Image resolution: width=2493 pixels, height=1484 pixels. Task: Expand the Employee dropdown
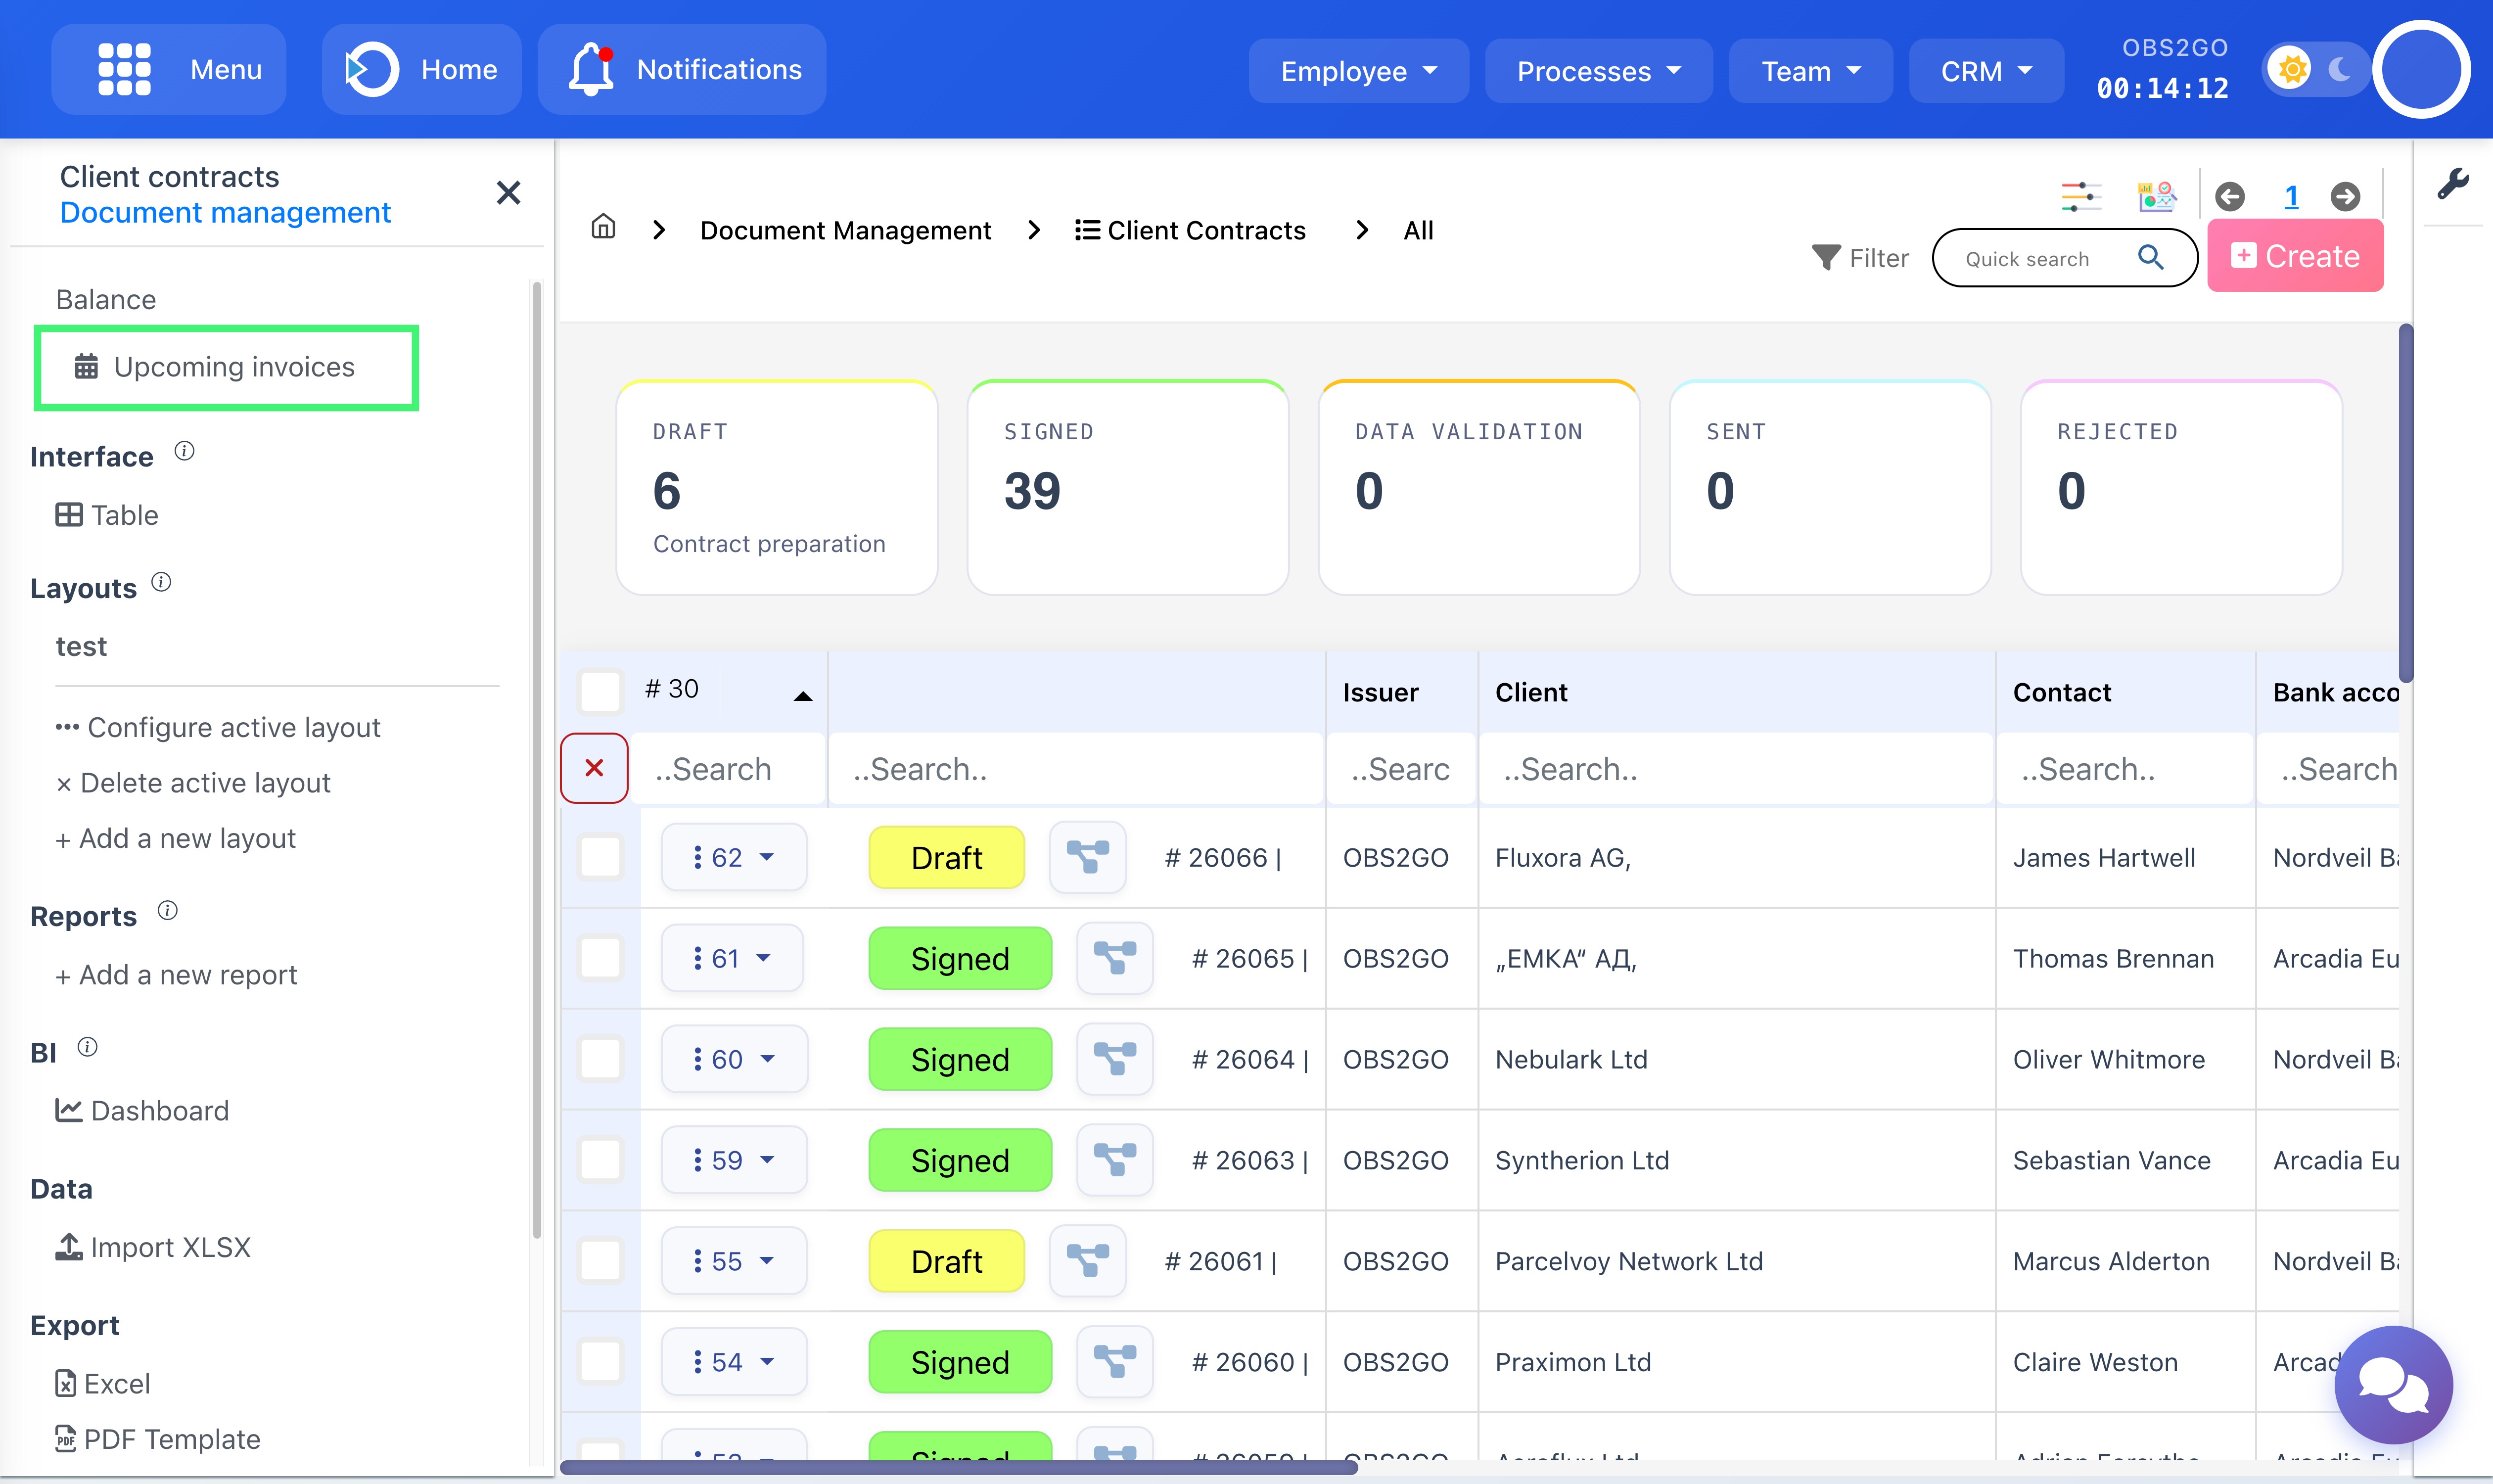coord(1358,71)
